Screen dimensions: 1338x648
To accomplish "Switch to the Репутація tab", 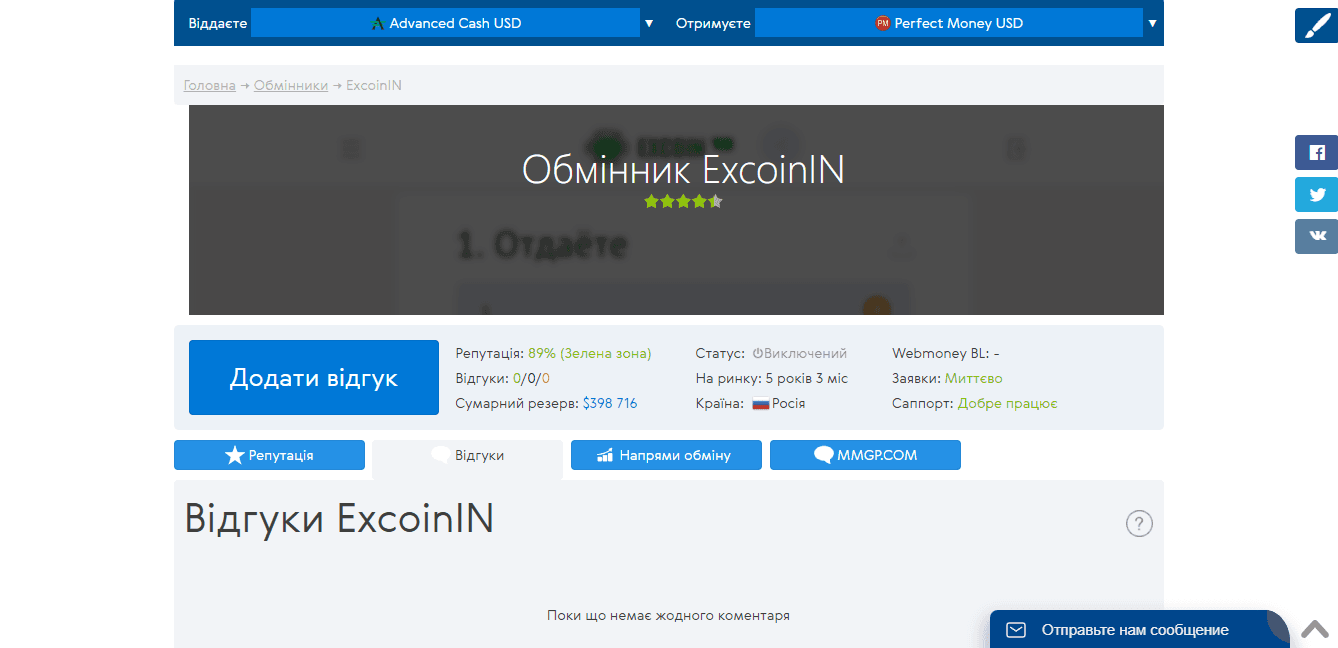I will click(x=269, y=455).
